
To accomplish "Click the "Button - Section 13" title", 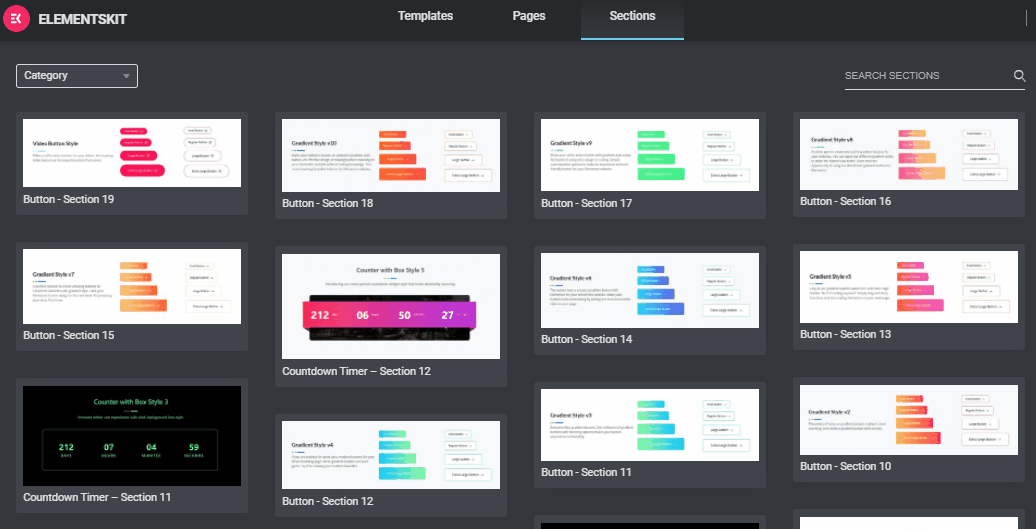I will (x=846, y=335).
